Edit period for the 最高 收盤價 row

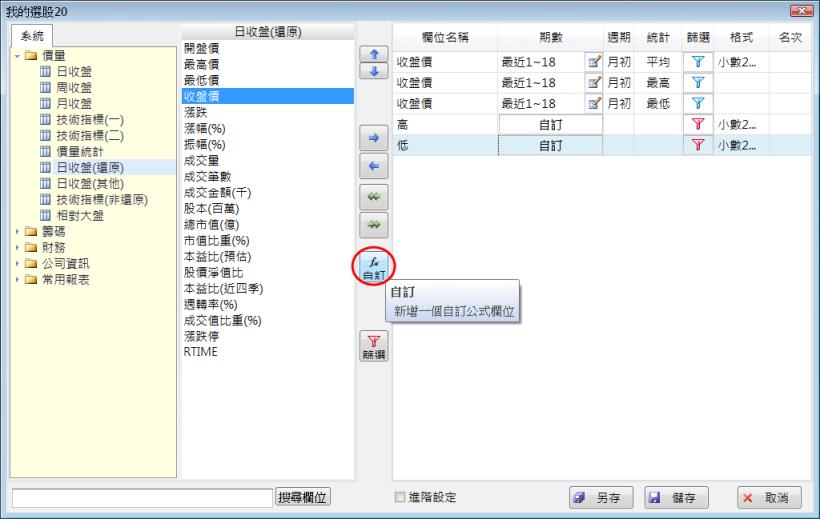tap(594, 83)
